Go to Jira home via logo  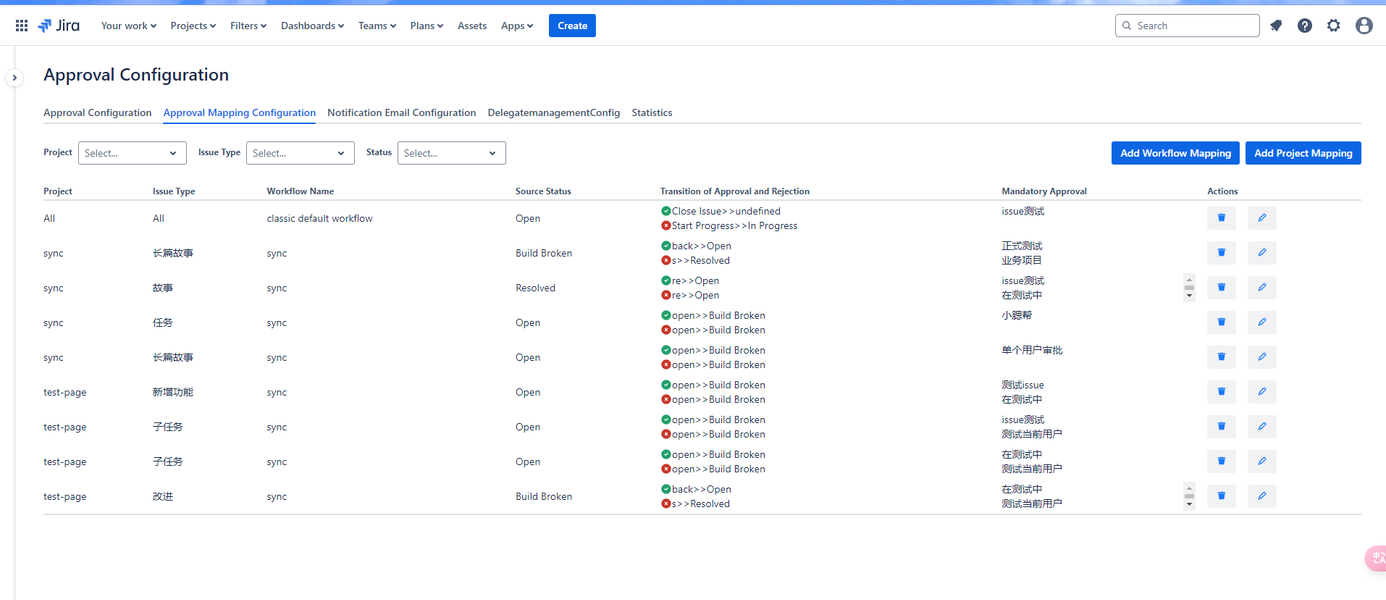(x=58, y=26)
